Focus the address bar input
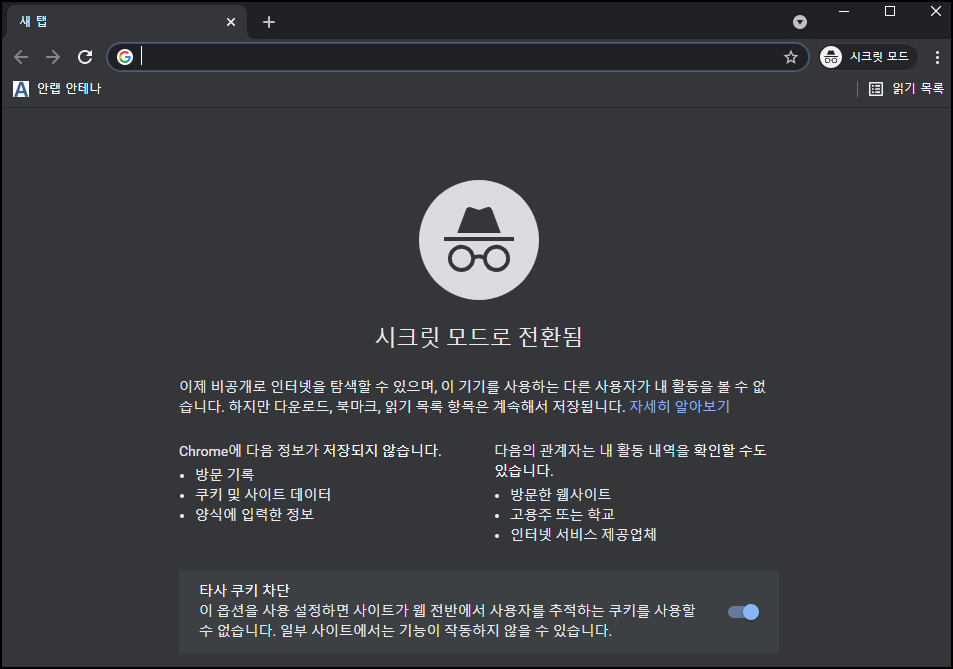Image resolution: width=953 pixels, height=669 pixels. pyautogui.click(x=459, y=57)
